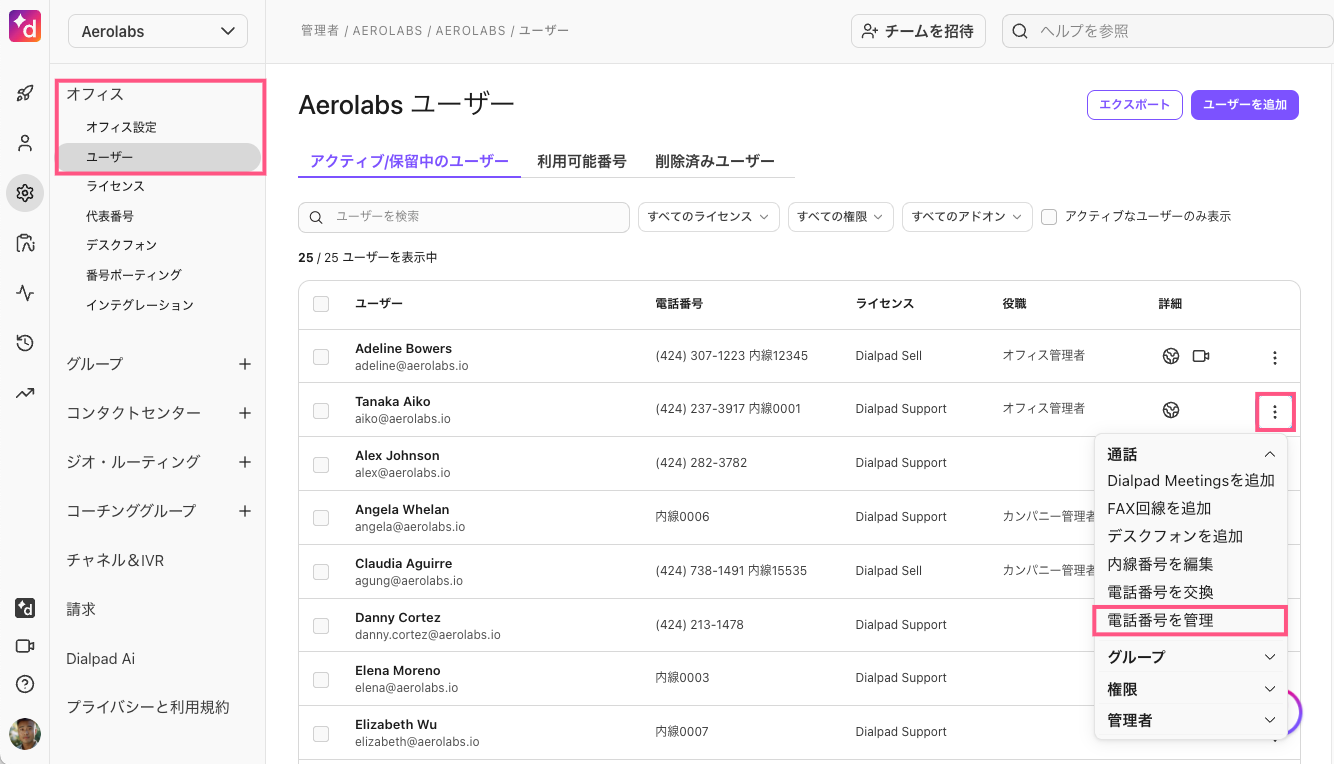Open 代表番号 in sidebar
The image size is (1334, 764).
(x=110, y=215)
